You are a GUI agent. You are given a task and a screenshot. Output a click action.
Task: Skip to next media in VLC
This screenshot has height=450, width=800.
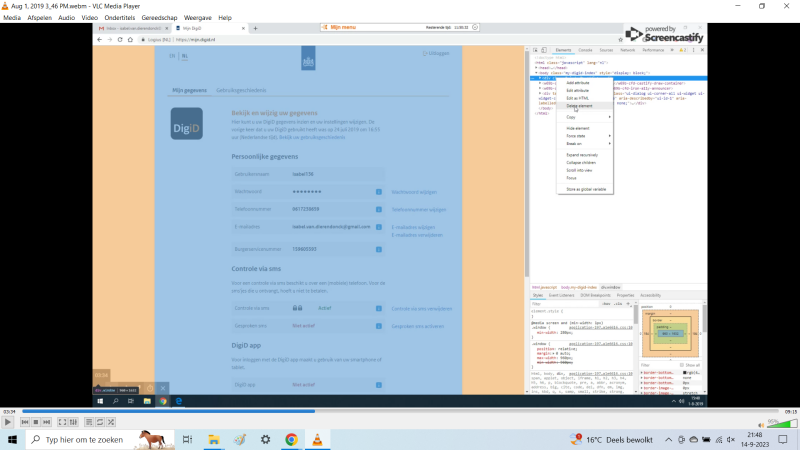pyautogui.click(x=46, y=423)
